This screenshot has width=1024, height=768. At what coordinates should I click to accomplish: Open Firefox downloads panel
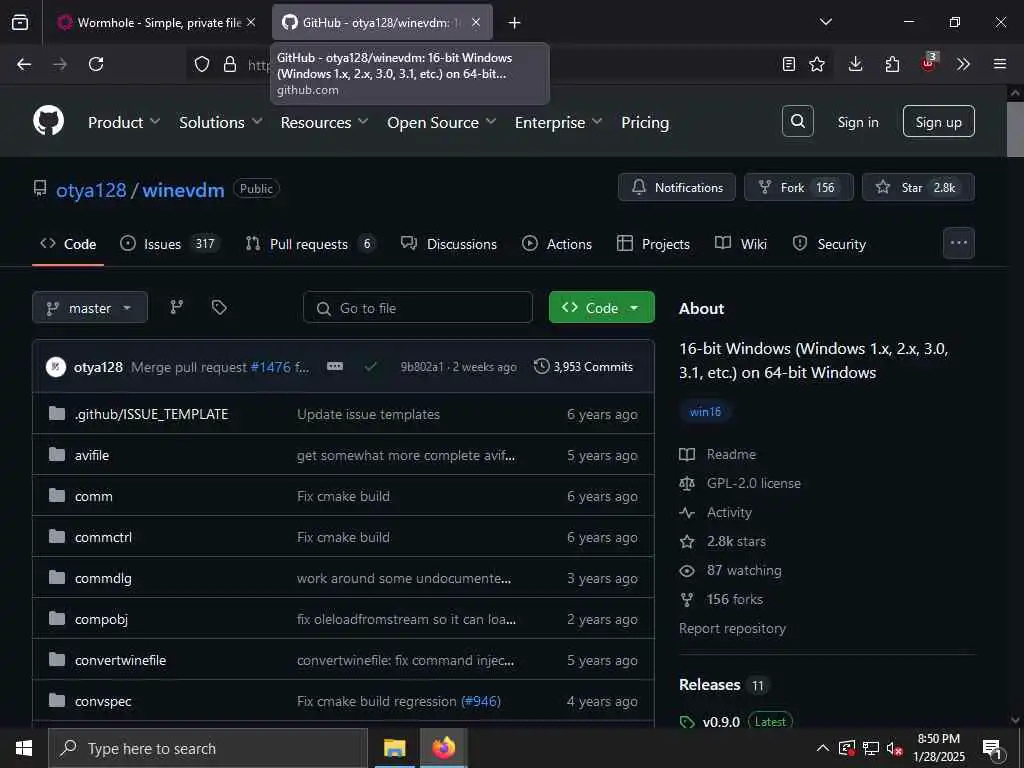[856, 64]
